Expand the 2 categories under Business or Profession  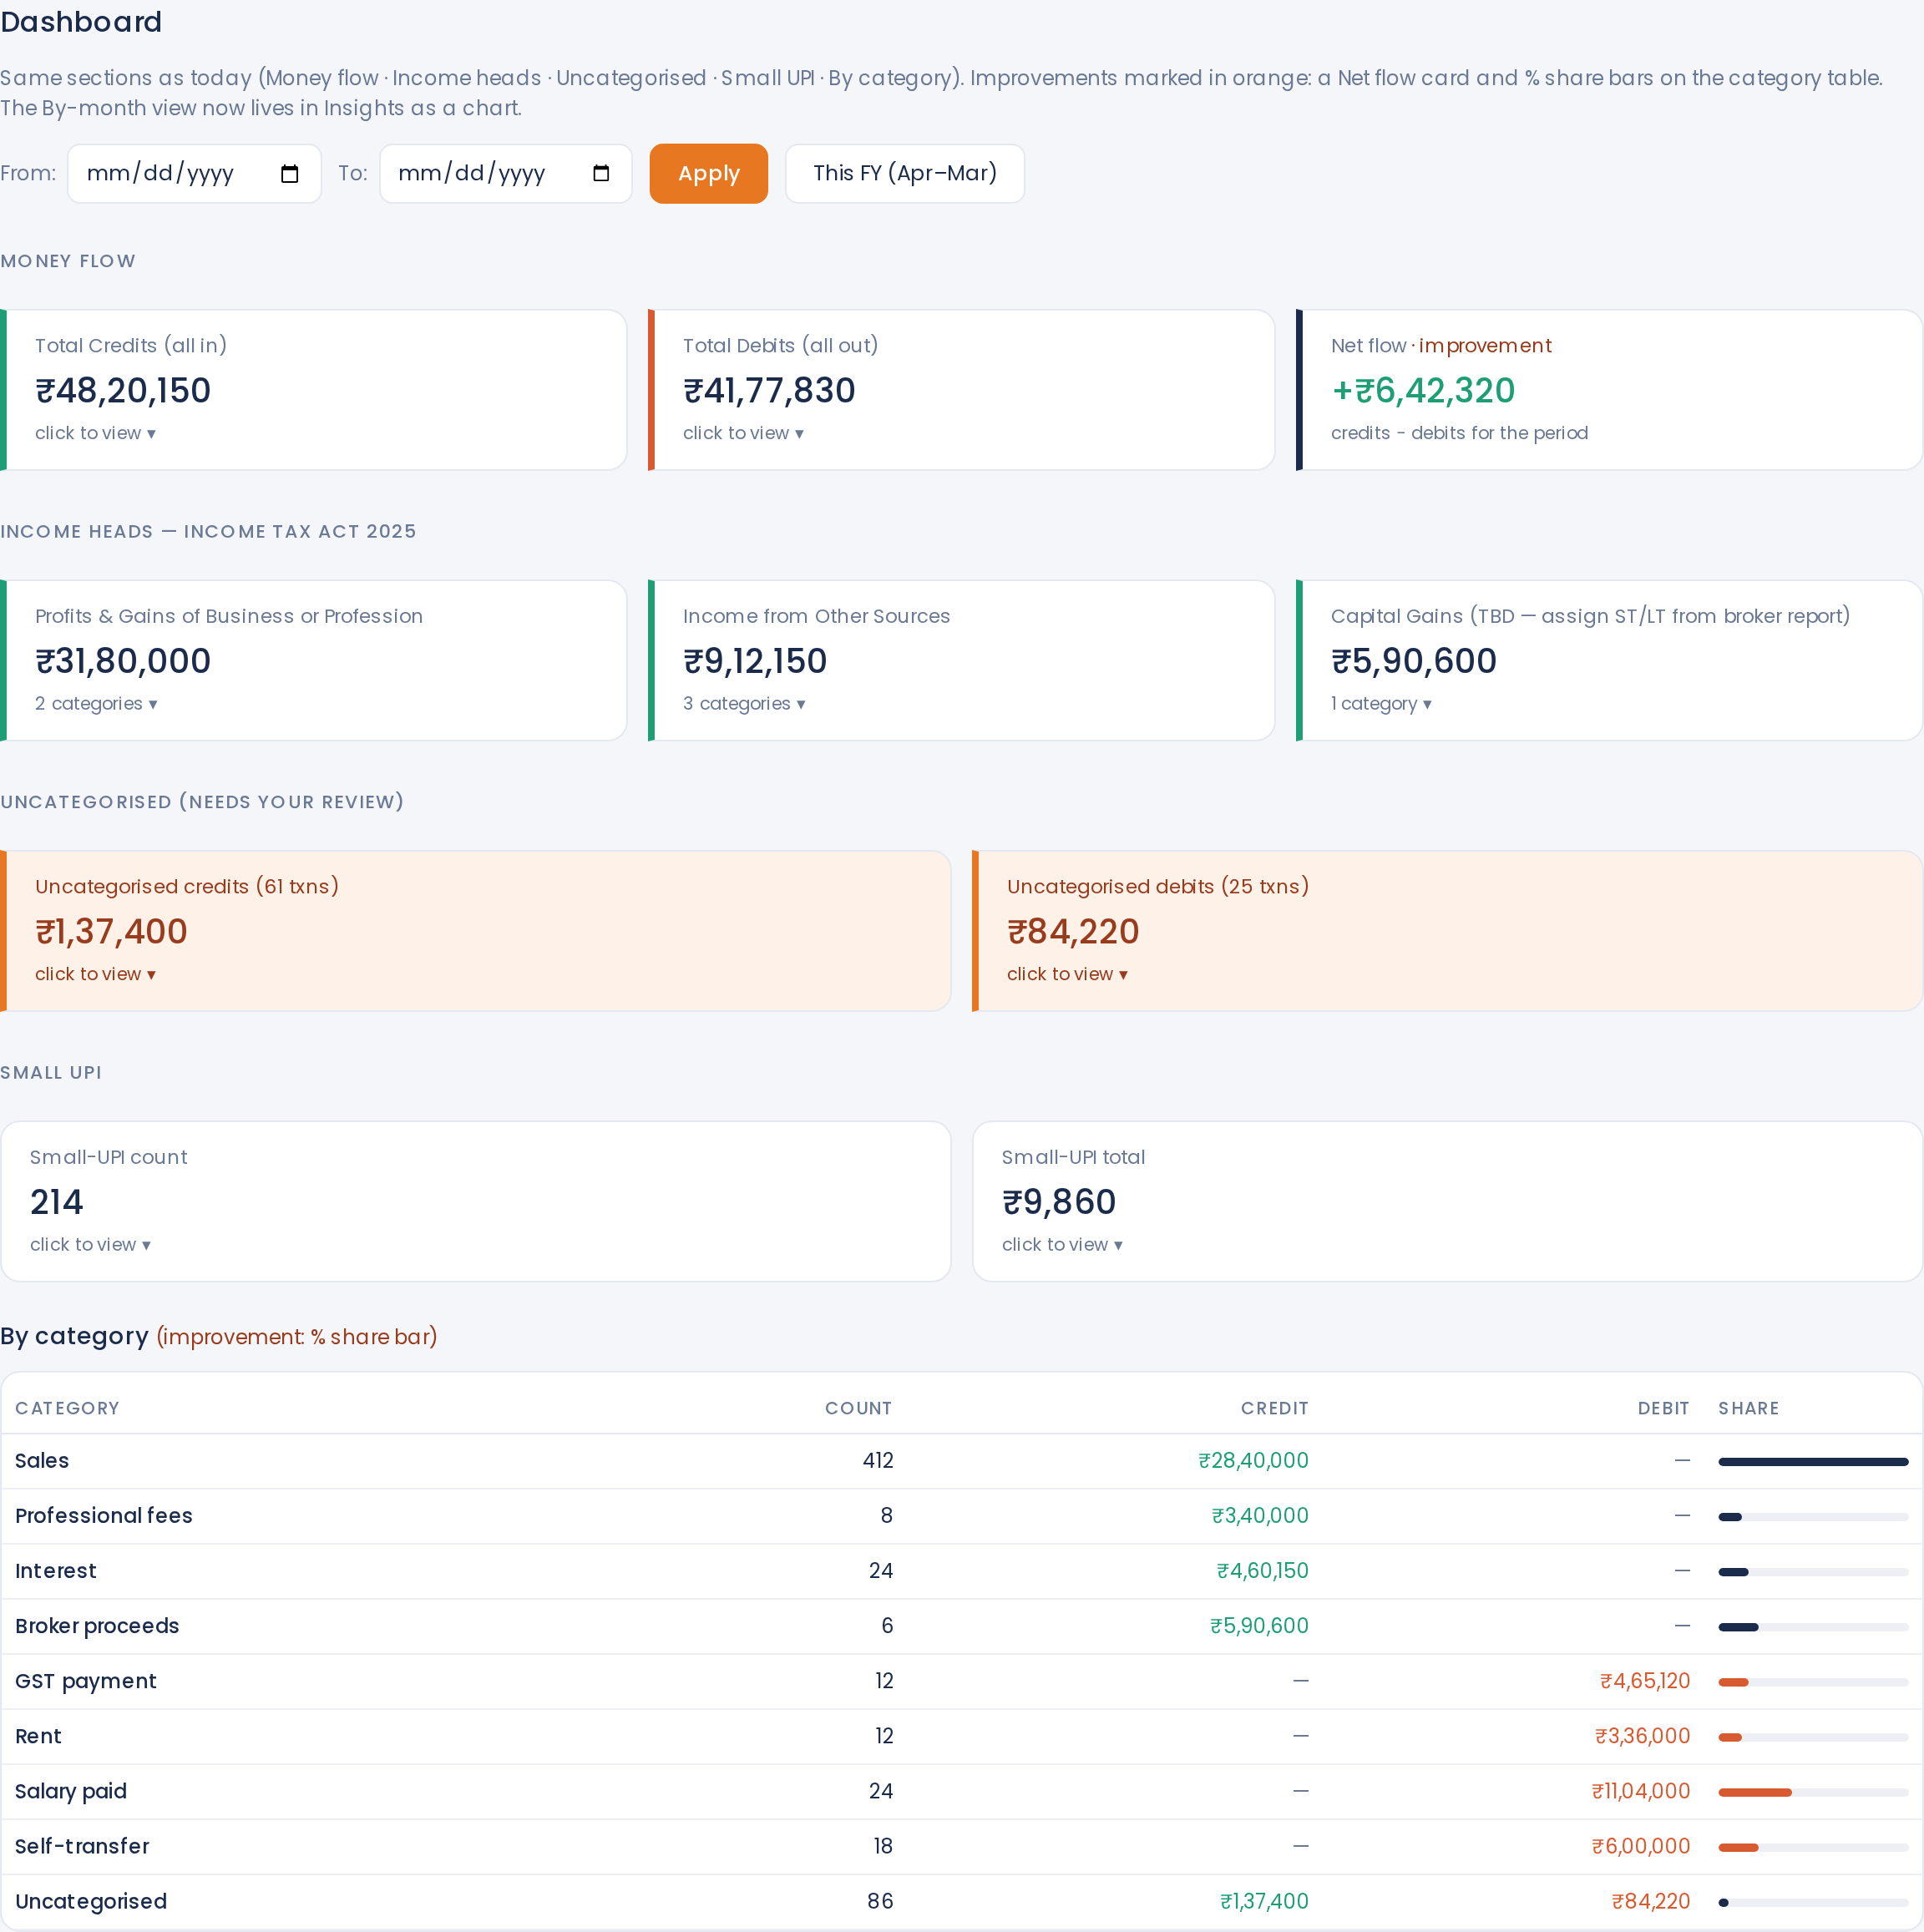click(97, 704)
